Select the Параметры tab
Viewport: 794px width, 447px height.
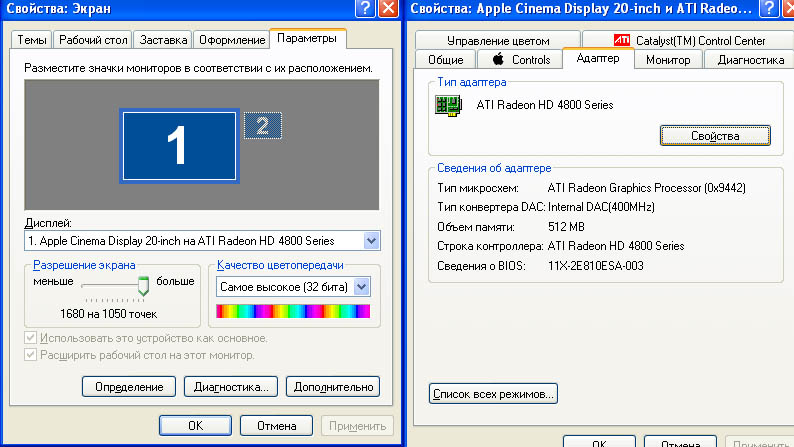coord(307,38)
